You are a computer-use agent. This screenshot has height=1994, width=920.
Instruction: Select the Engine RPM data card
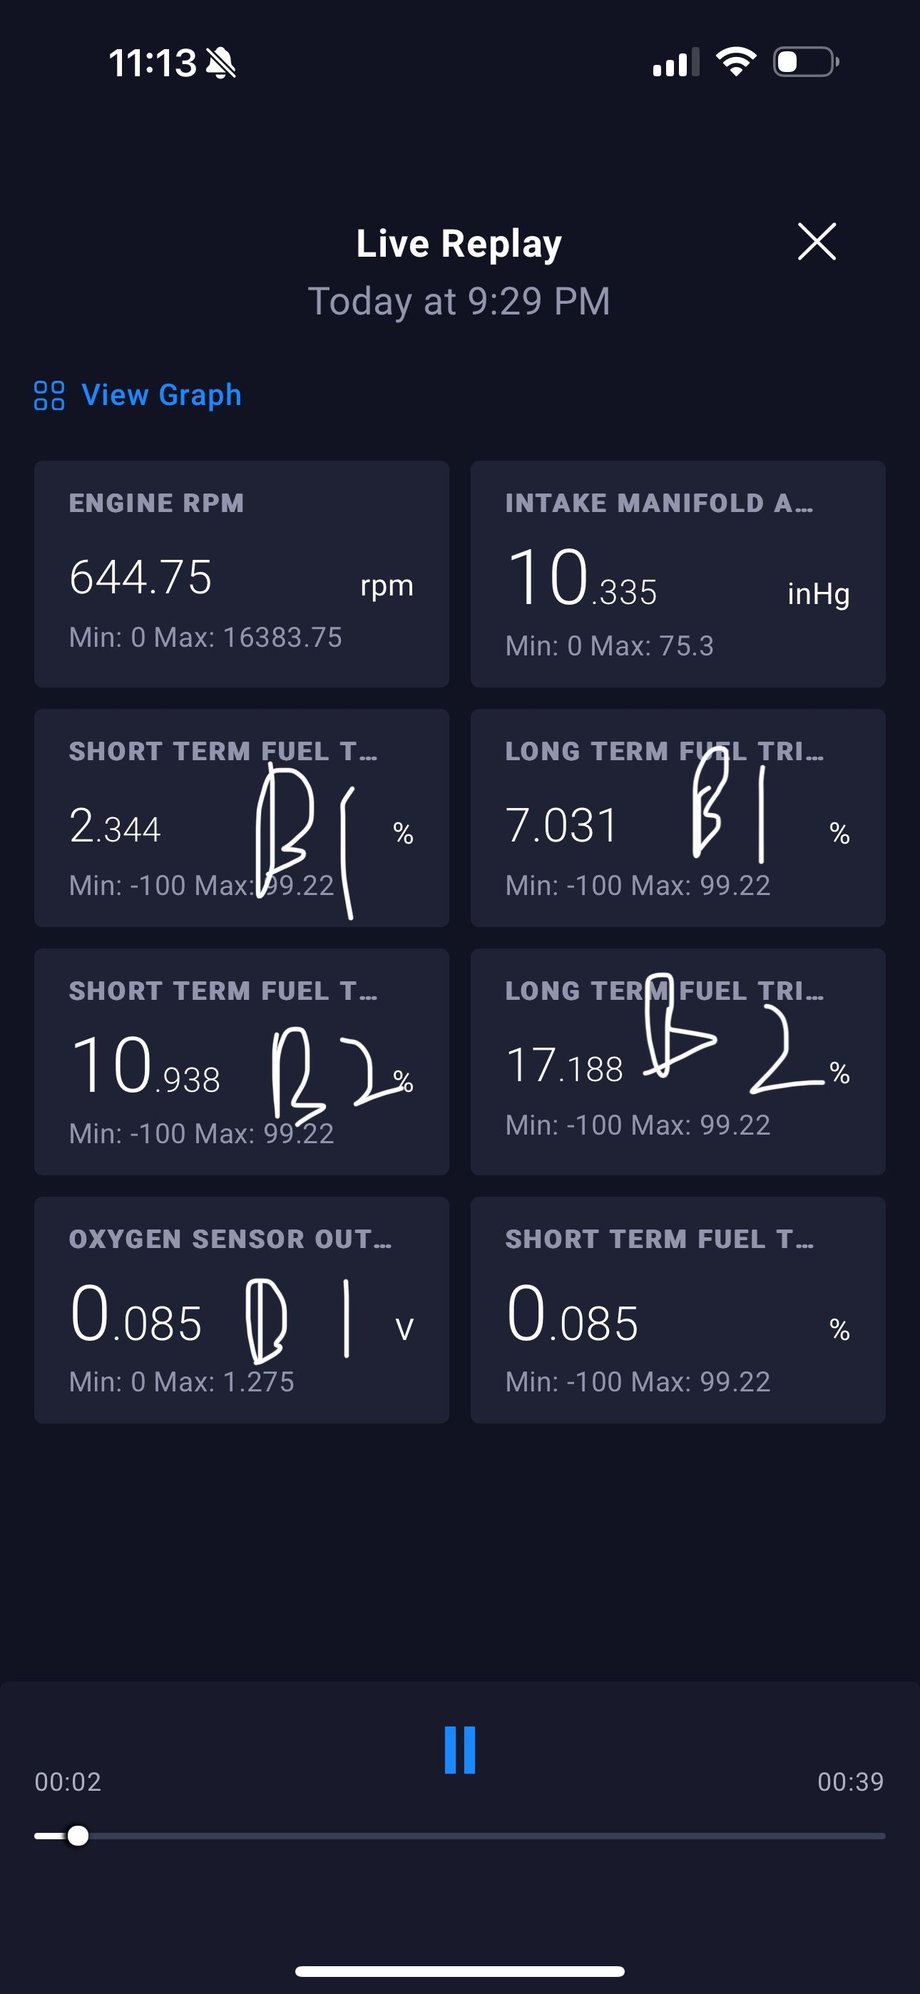241,574
